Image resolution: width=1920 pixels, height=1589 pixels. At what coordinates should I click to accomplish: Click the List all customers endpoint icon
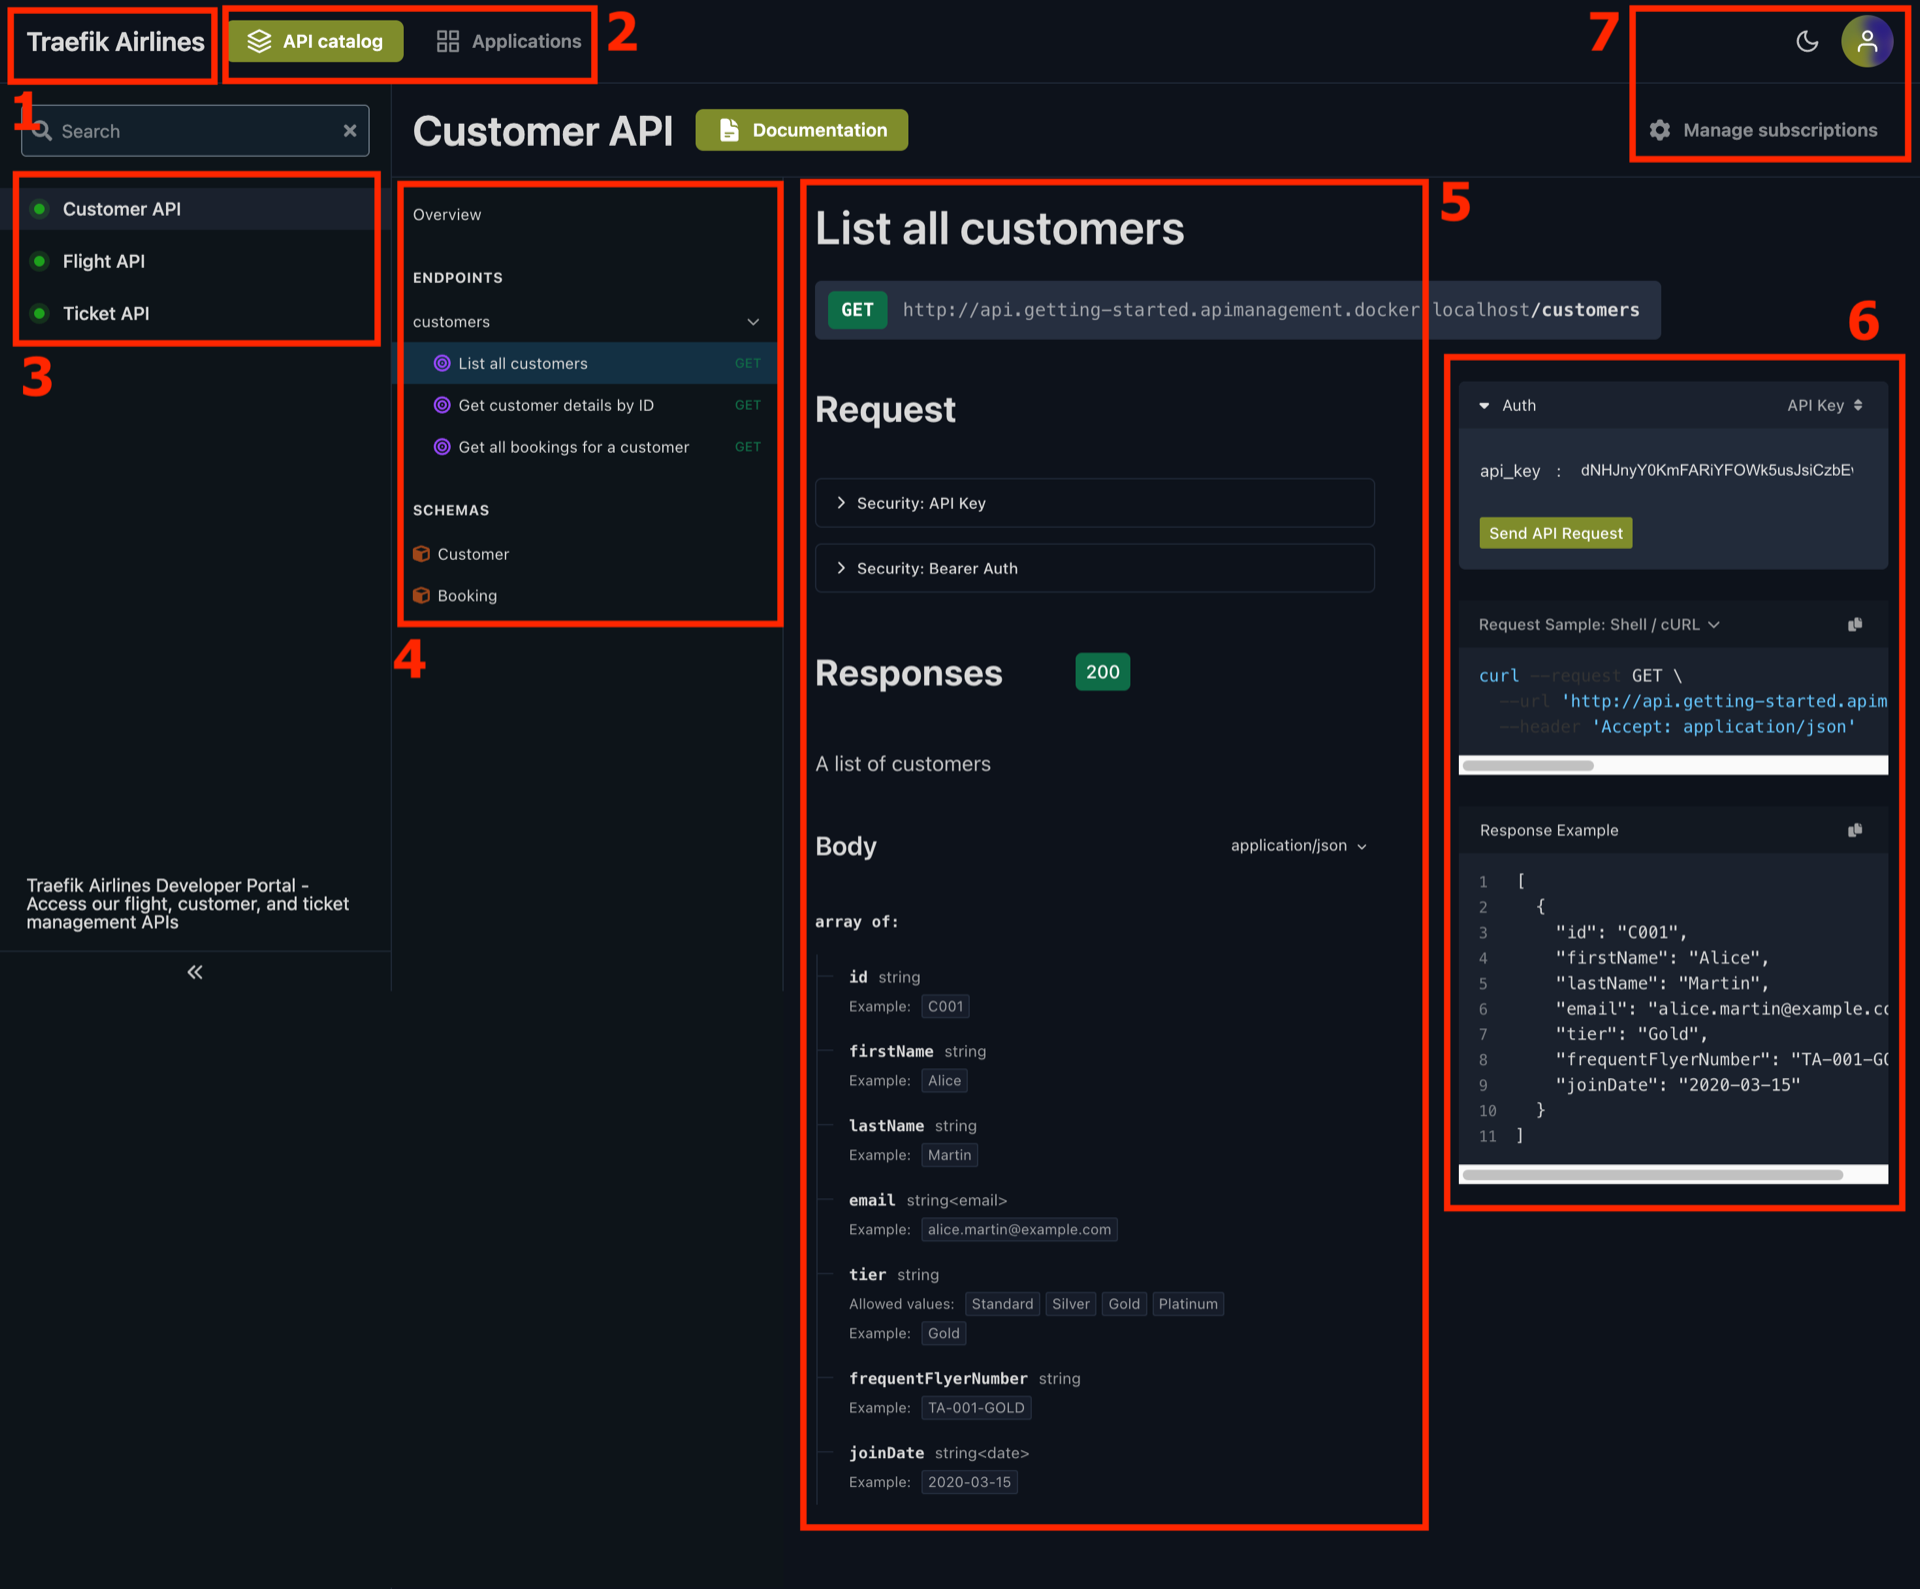pos(442,363)
